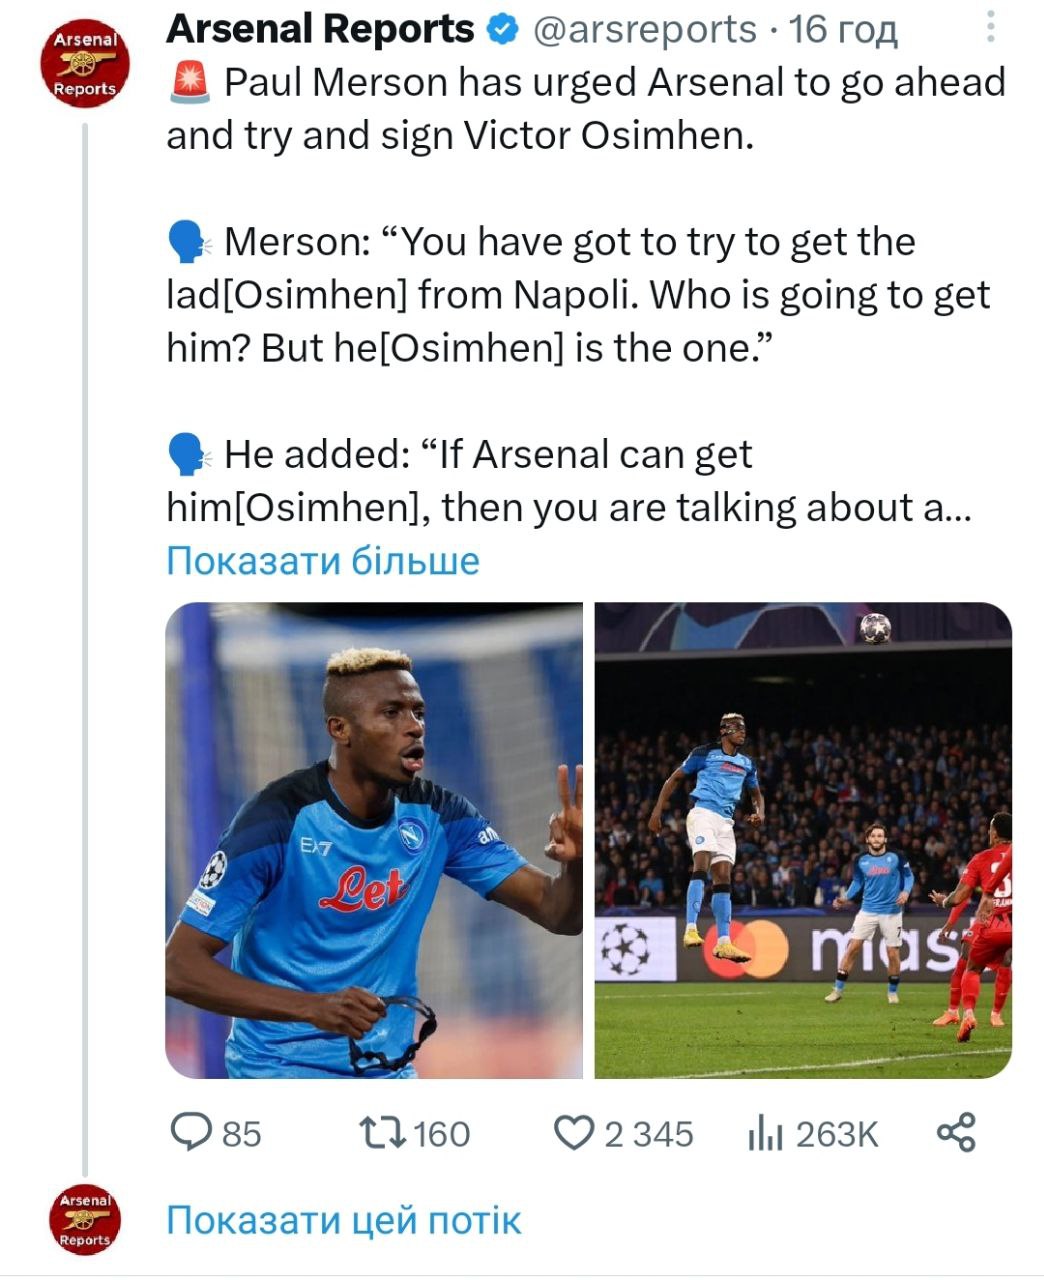Open the Osimhen close-up celebration photo
The height and width of the screenshot is (1280, 1044).
373,840
